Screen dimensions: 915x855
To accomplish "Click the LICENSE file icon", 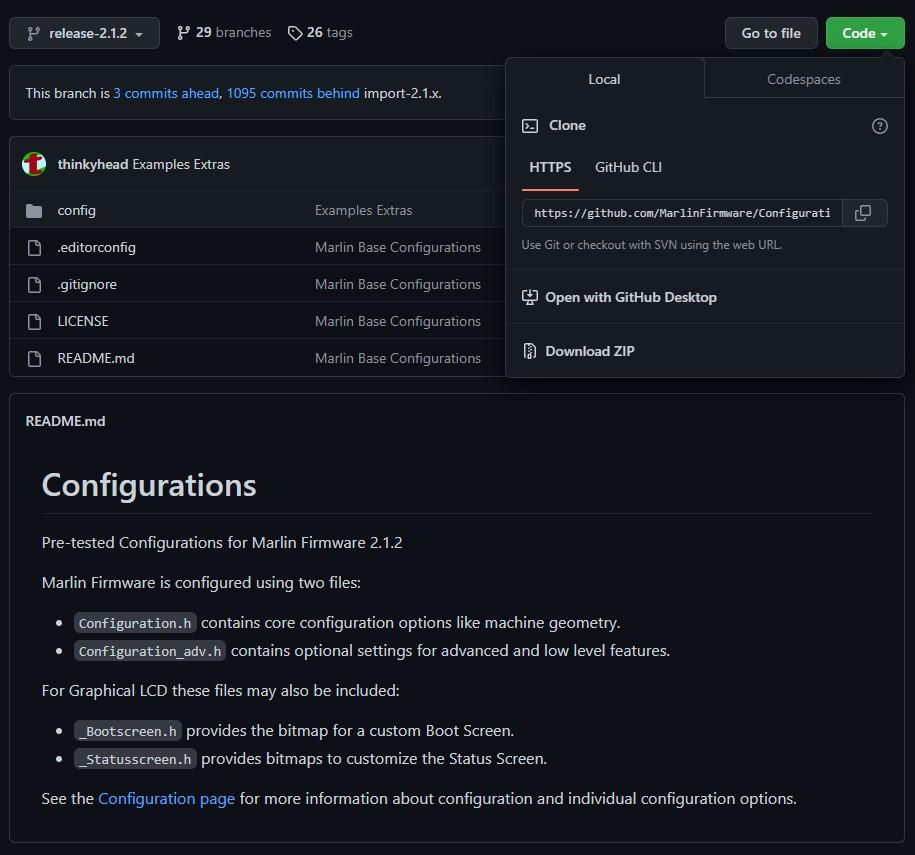I will pyautogui.click(x=34, y=322).
